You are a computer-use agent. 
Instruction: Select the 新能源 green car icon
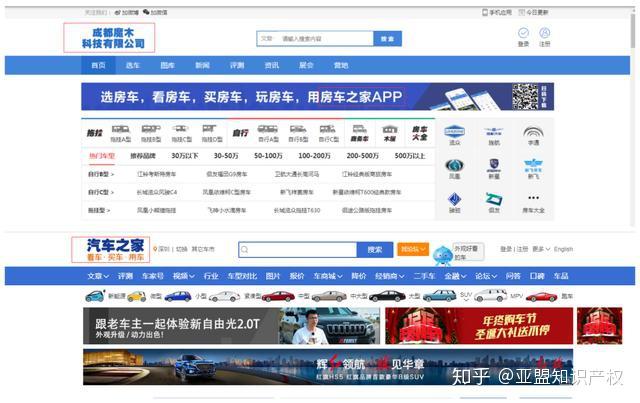95,296
